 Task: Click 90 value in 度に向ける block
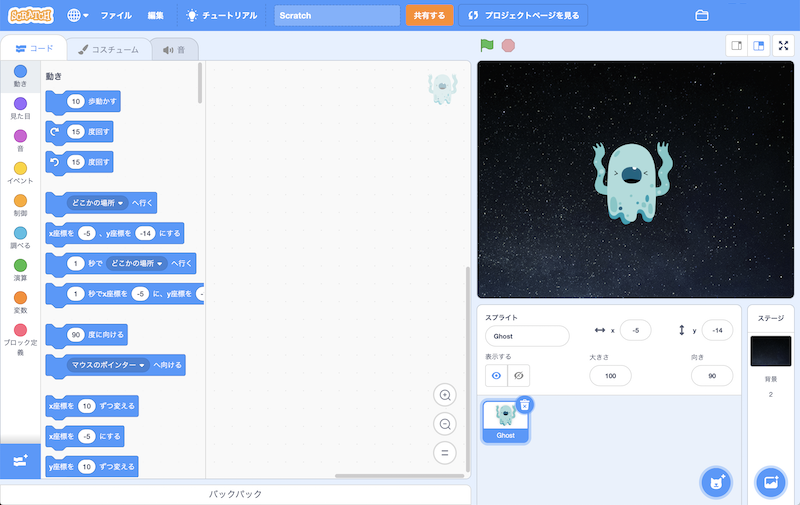click(x=76, y=335)
